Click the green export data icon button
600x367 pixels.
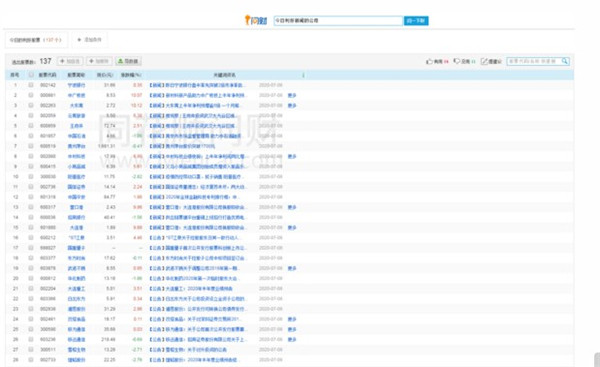[x=128, y=61]
